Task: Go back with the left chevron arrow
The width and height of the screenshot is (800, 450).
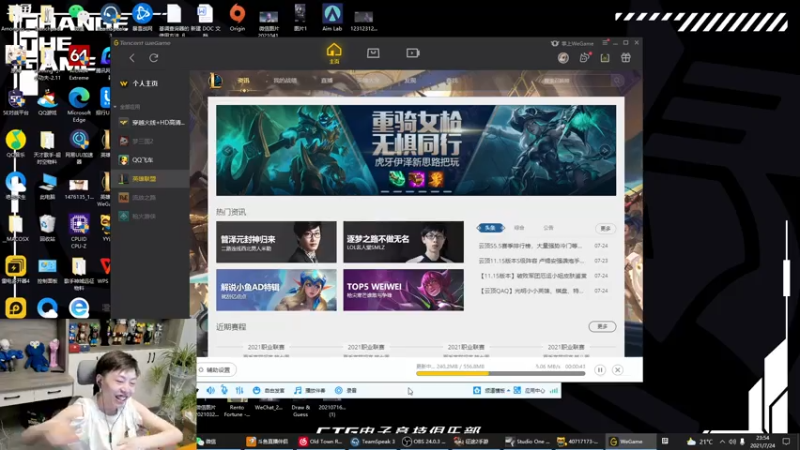Action: click(132, 58)
